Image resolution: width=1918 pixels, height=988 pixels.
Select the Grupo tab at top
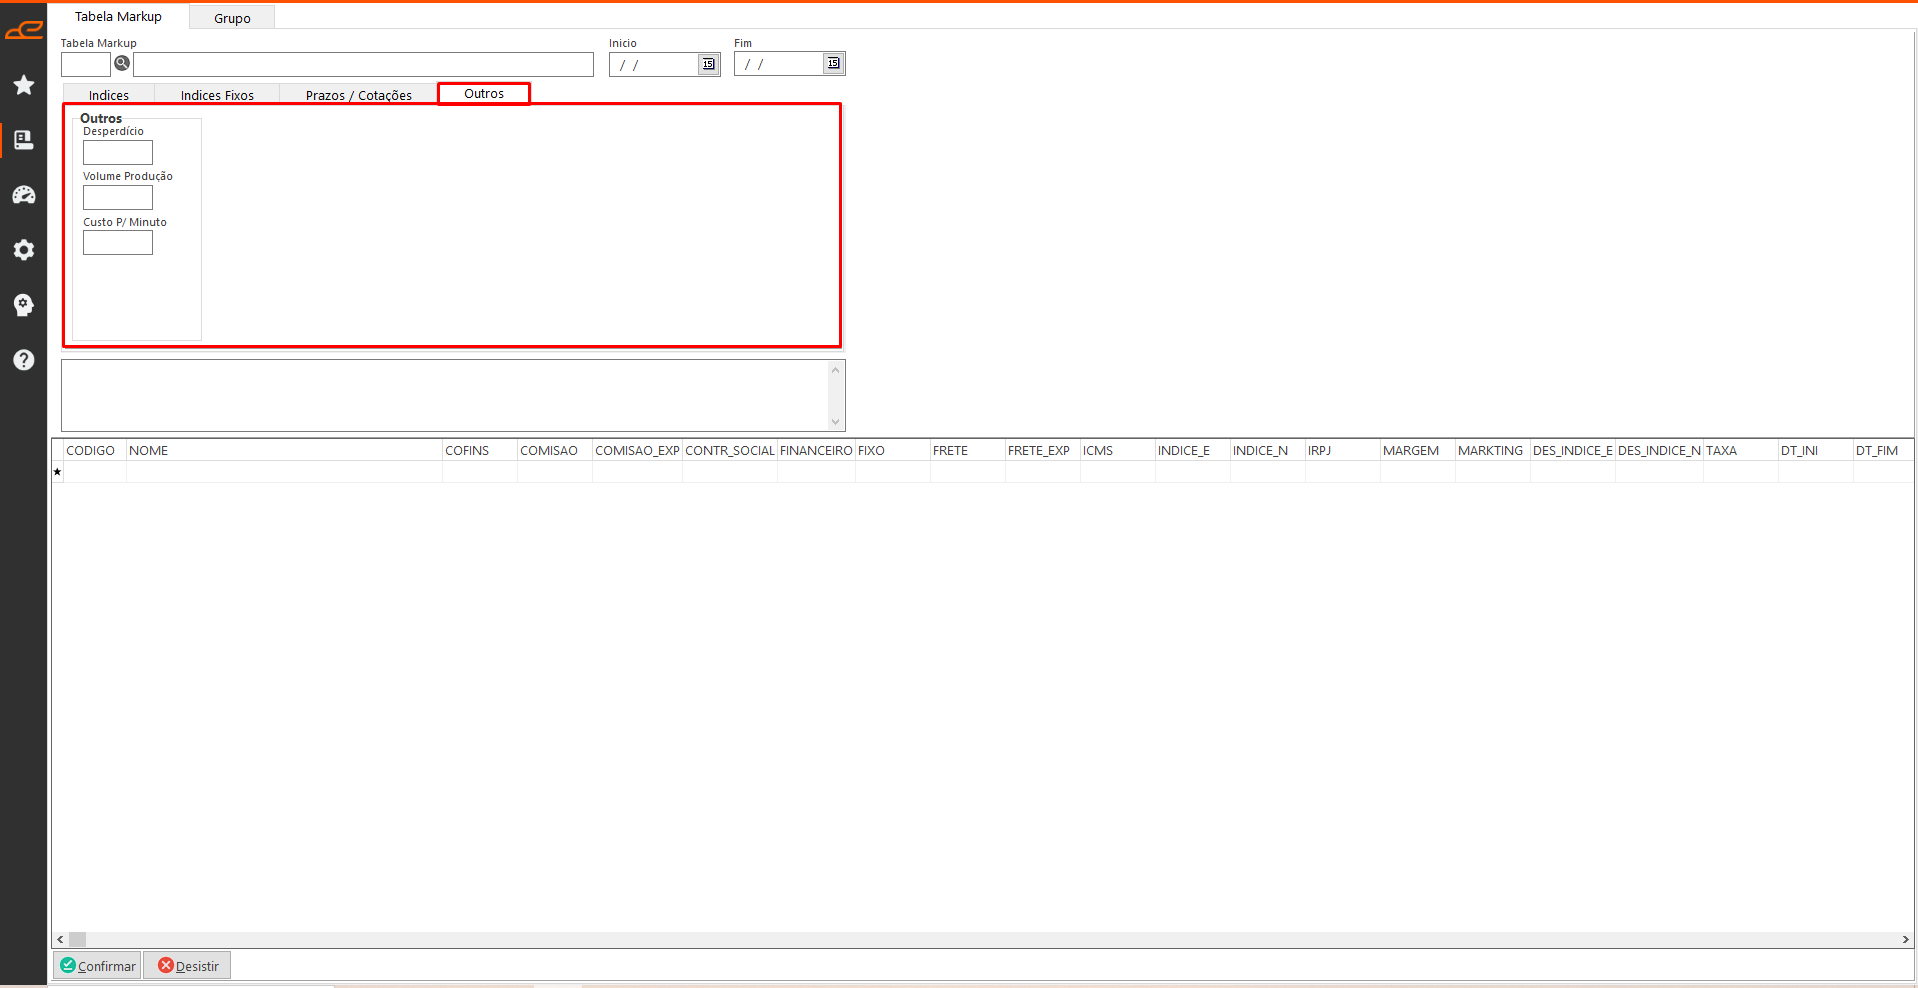coord(232,18)
